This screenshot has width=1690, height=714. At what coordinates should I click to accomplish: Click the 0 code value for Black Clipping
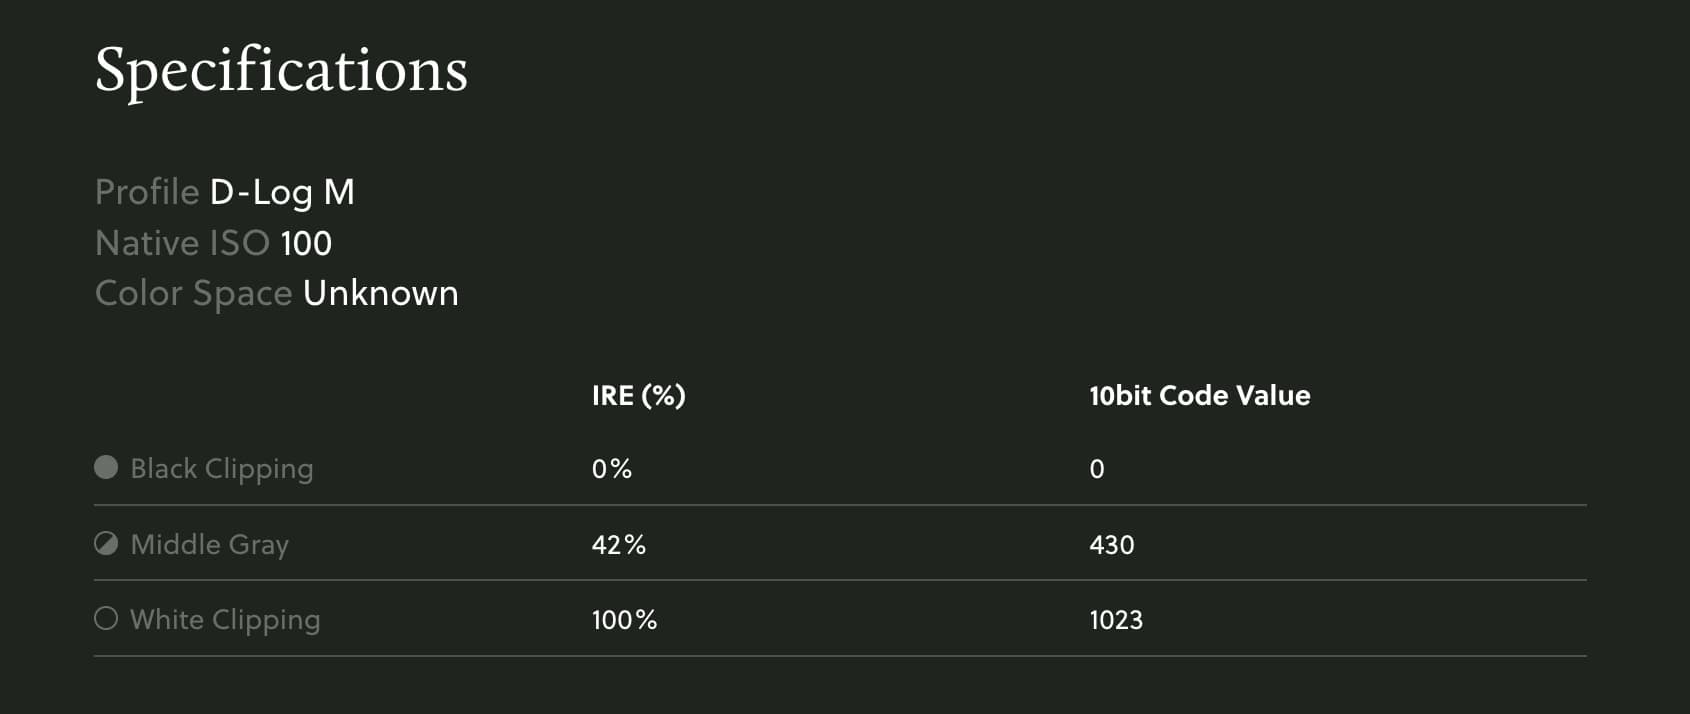click(x=1097, y=469)
